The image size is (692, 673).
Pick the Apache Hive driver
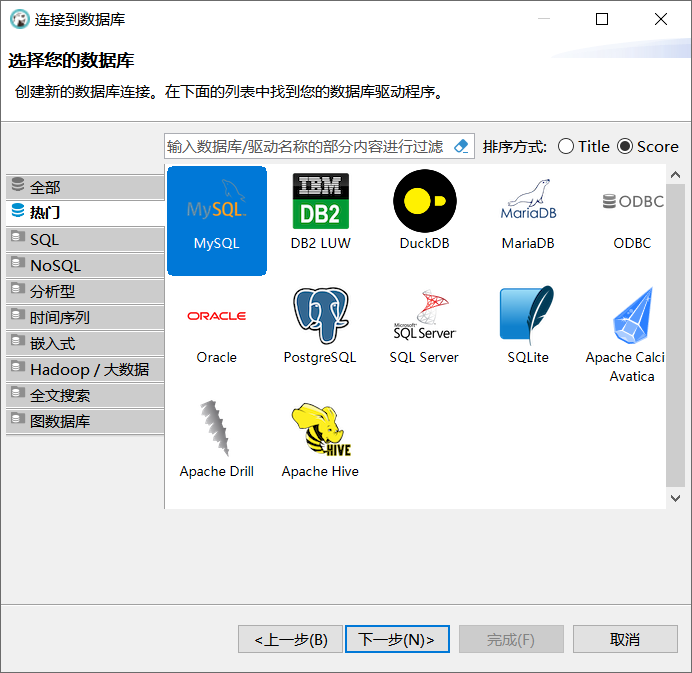click(x=320, y=440)
